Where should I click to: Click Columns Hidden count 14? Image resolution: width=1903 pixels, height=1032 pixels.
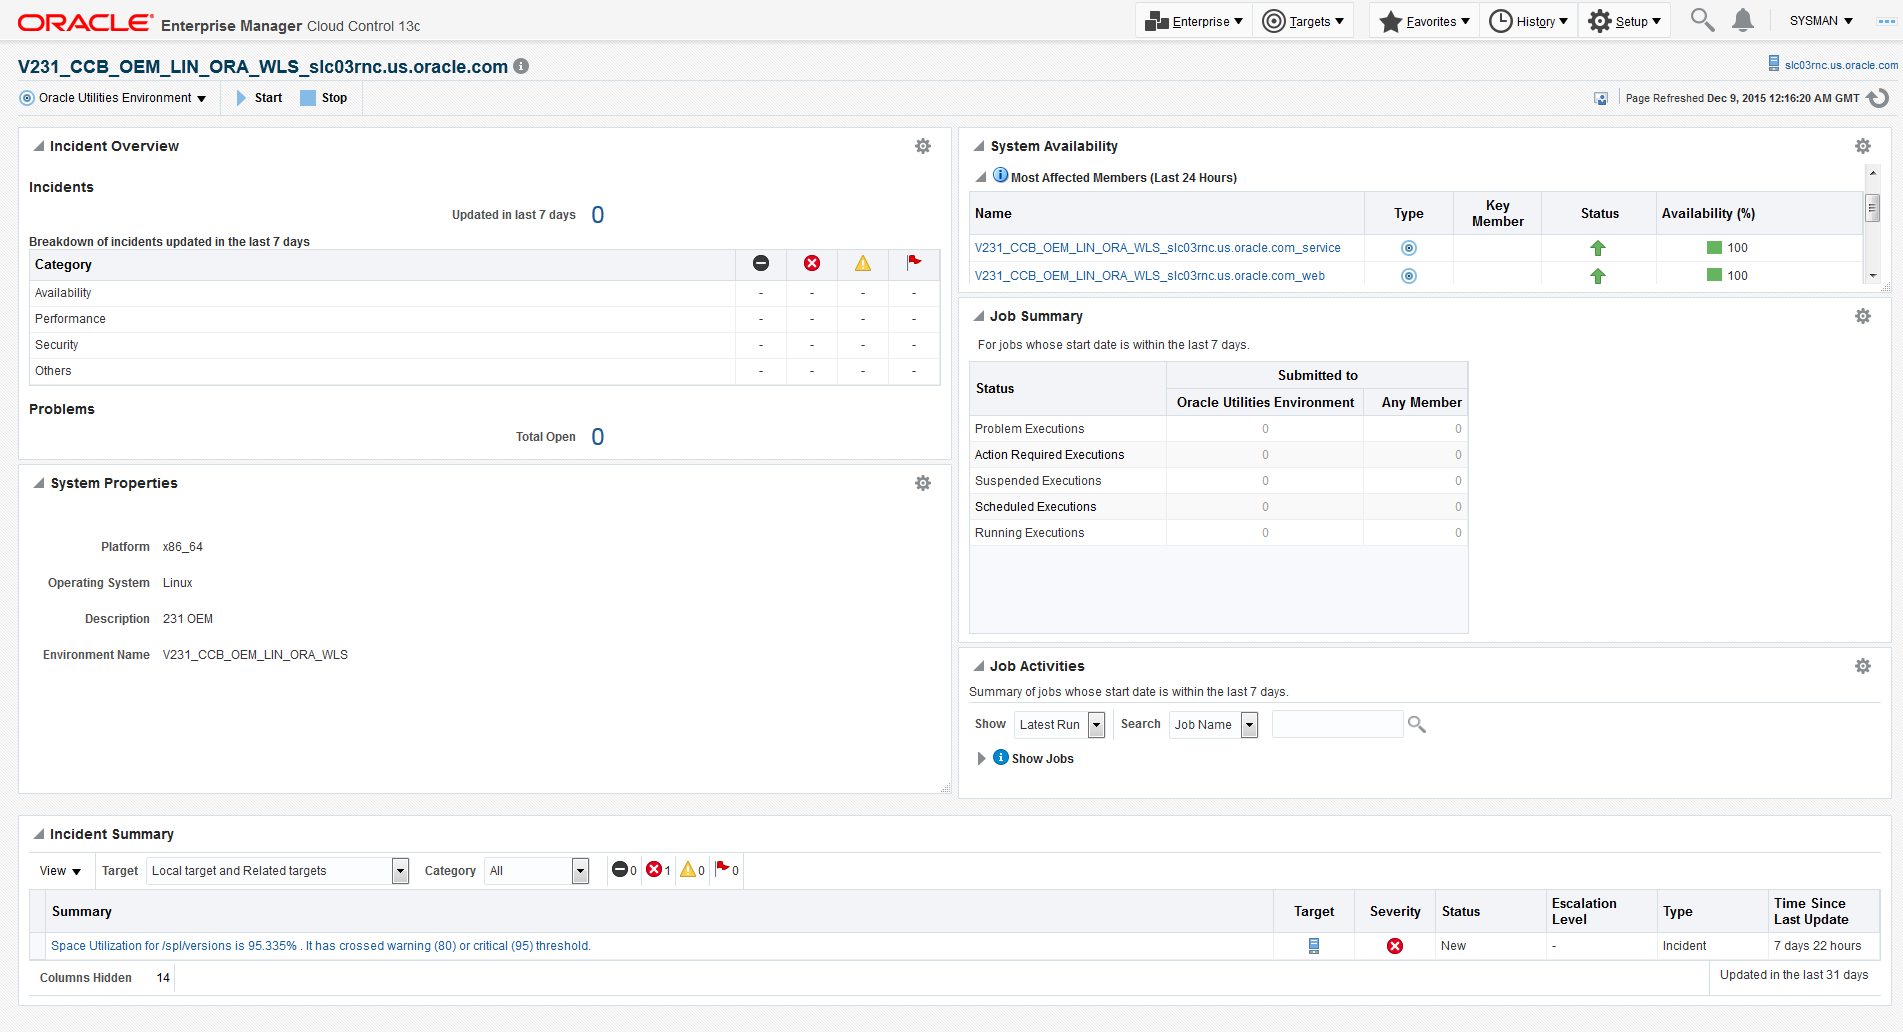pyautogui.click(x=163, y=978)
